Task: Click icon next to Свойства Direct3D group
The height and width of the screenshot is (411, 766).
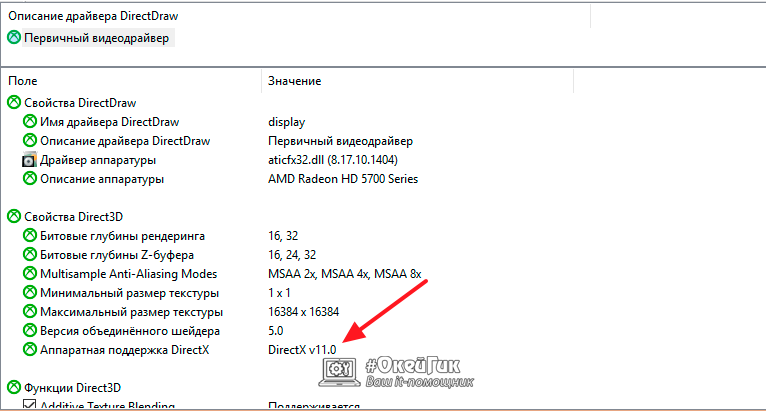Action: tap(14, 216)
